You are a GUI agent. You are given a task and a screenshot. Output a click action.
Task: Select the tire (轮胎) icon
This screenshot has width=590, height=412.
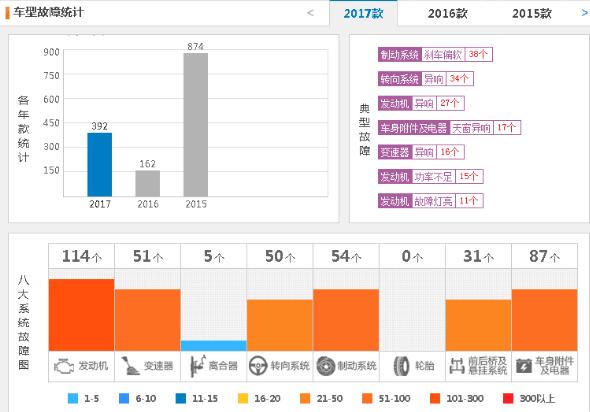(x=401, y=366)
